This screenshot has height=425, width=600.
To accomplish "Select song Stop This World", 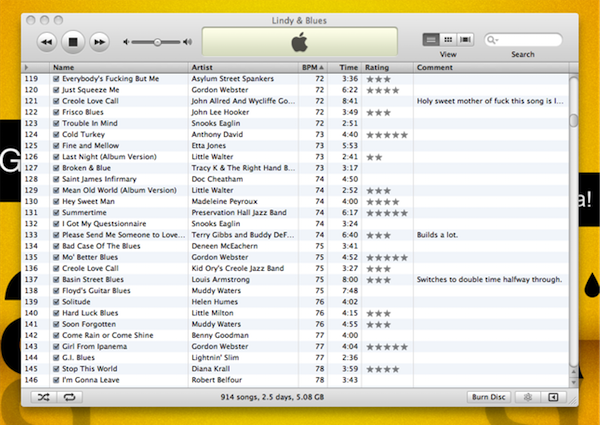I will [x=90, y=369].
